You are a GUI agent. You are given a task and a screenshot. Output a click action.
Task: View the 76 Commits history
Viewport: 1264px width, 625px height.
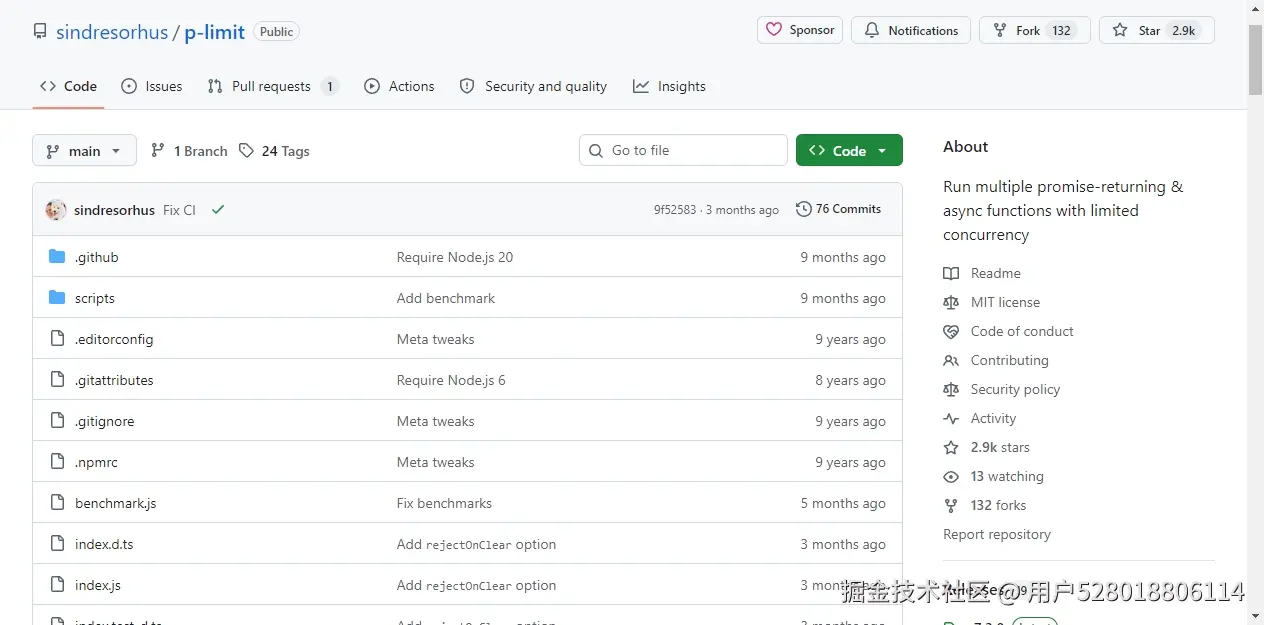(x=839, y=209)
